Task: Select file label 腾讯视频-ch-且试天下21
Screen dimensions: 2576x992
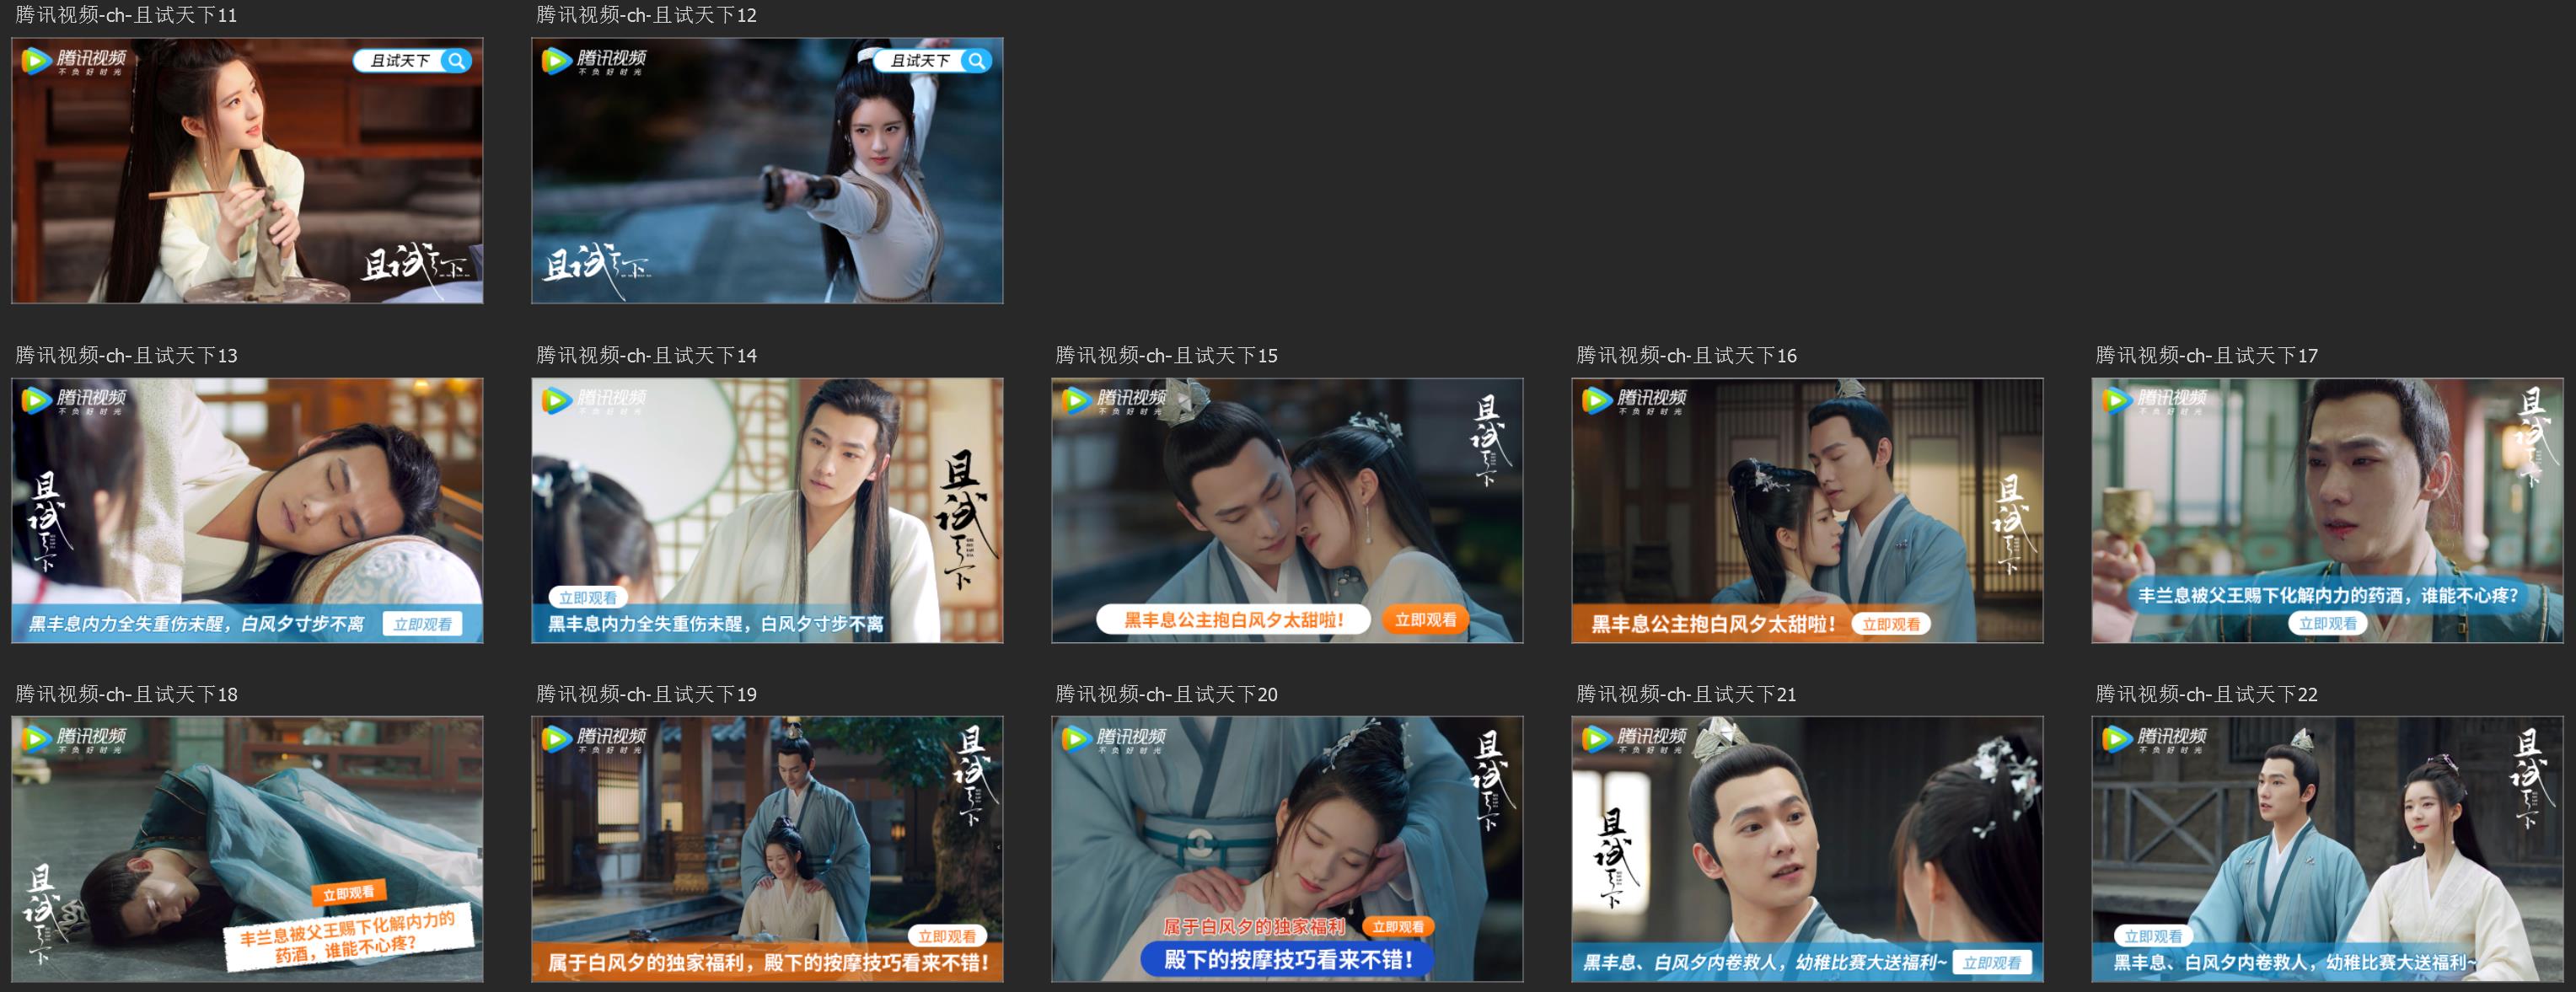Action: (1686, 694)
